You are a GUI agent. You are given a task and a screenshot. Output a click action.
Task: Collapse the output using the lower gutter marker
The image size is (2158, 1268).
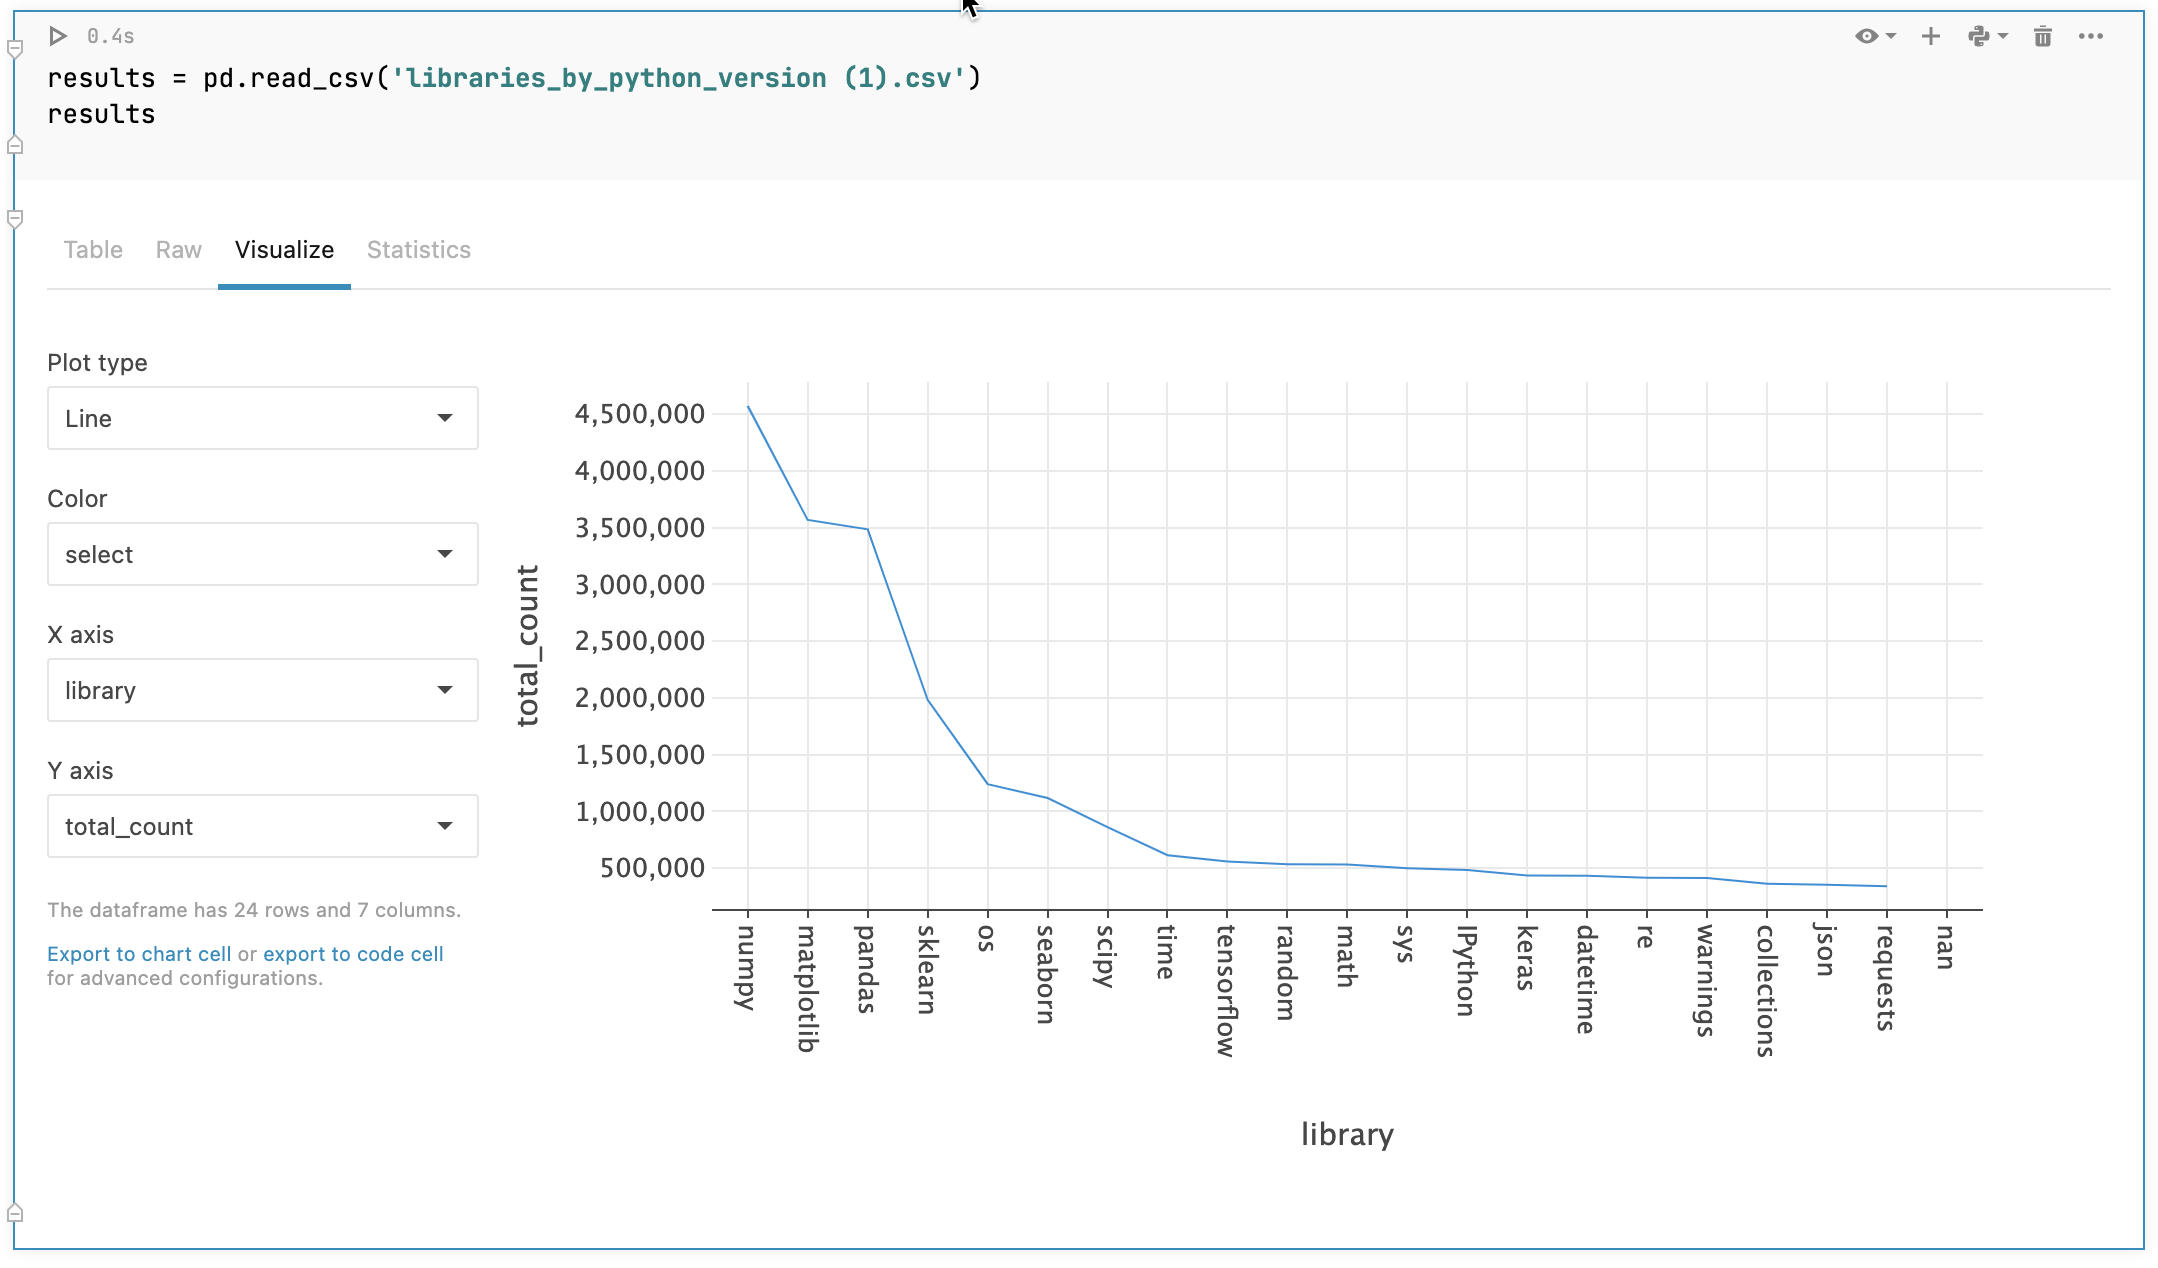click(13, 218)
